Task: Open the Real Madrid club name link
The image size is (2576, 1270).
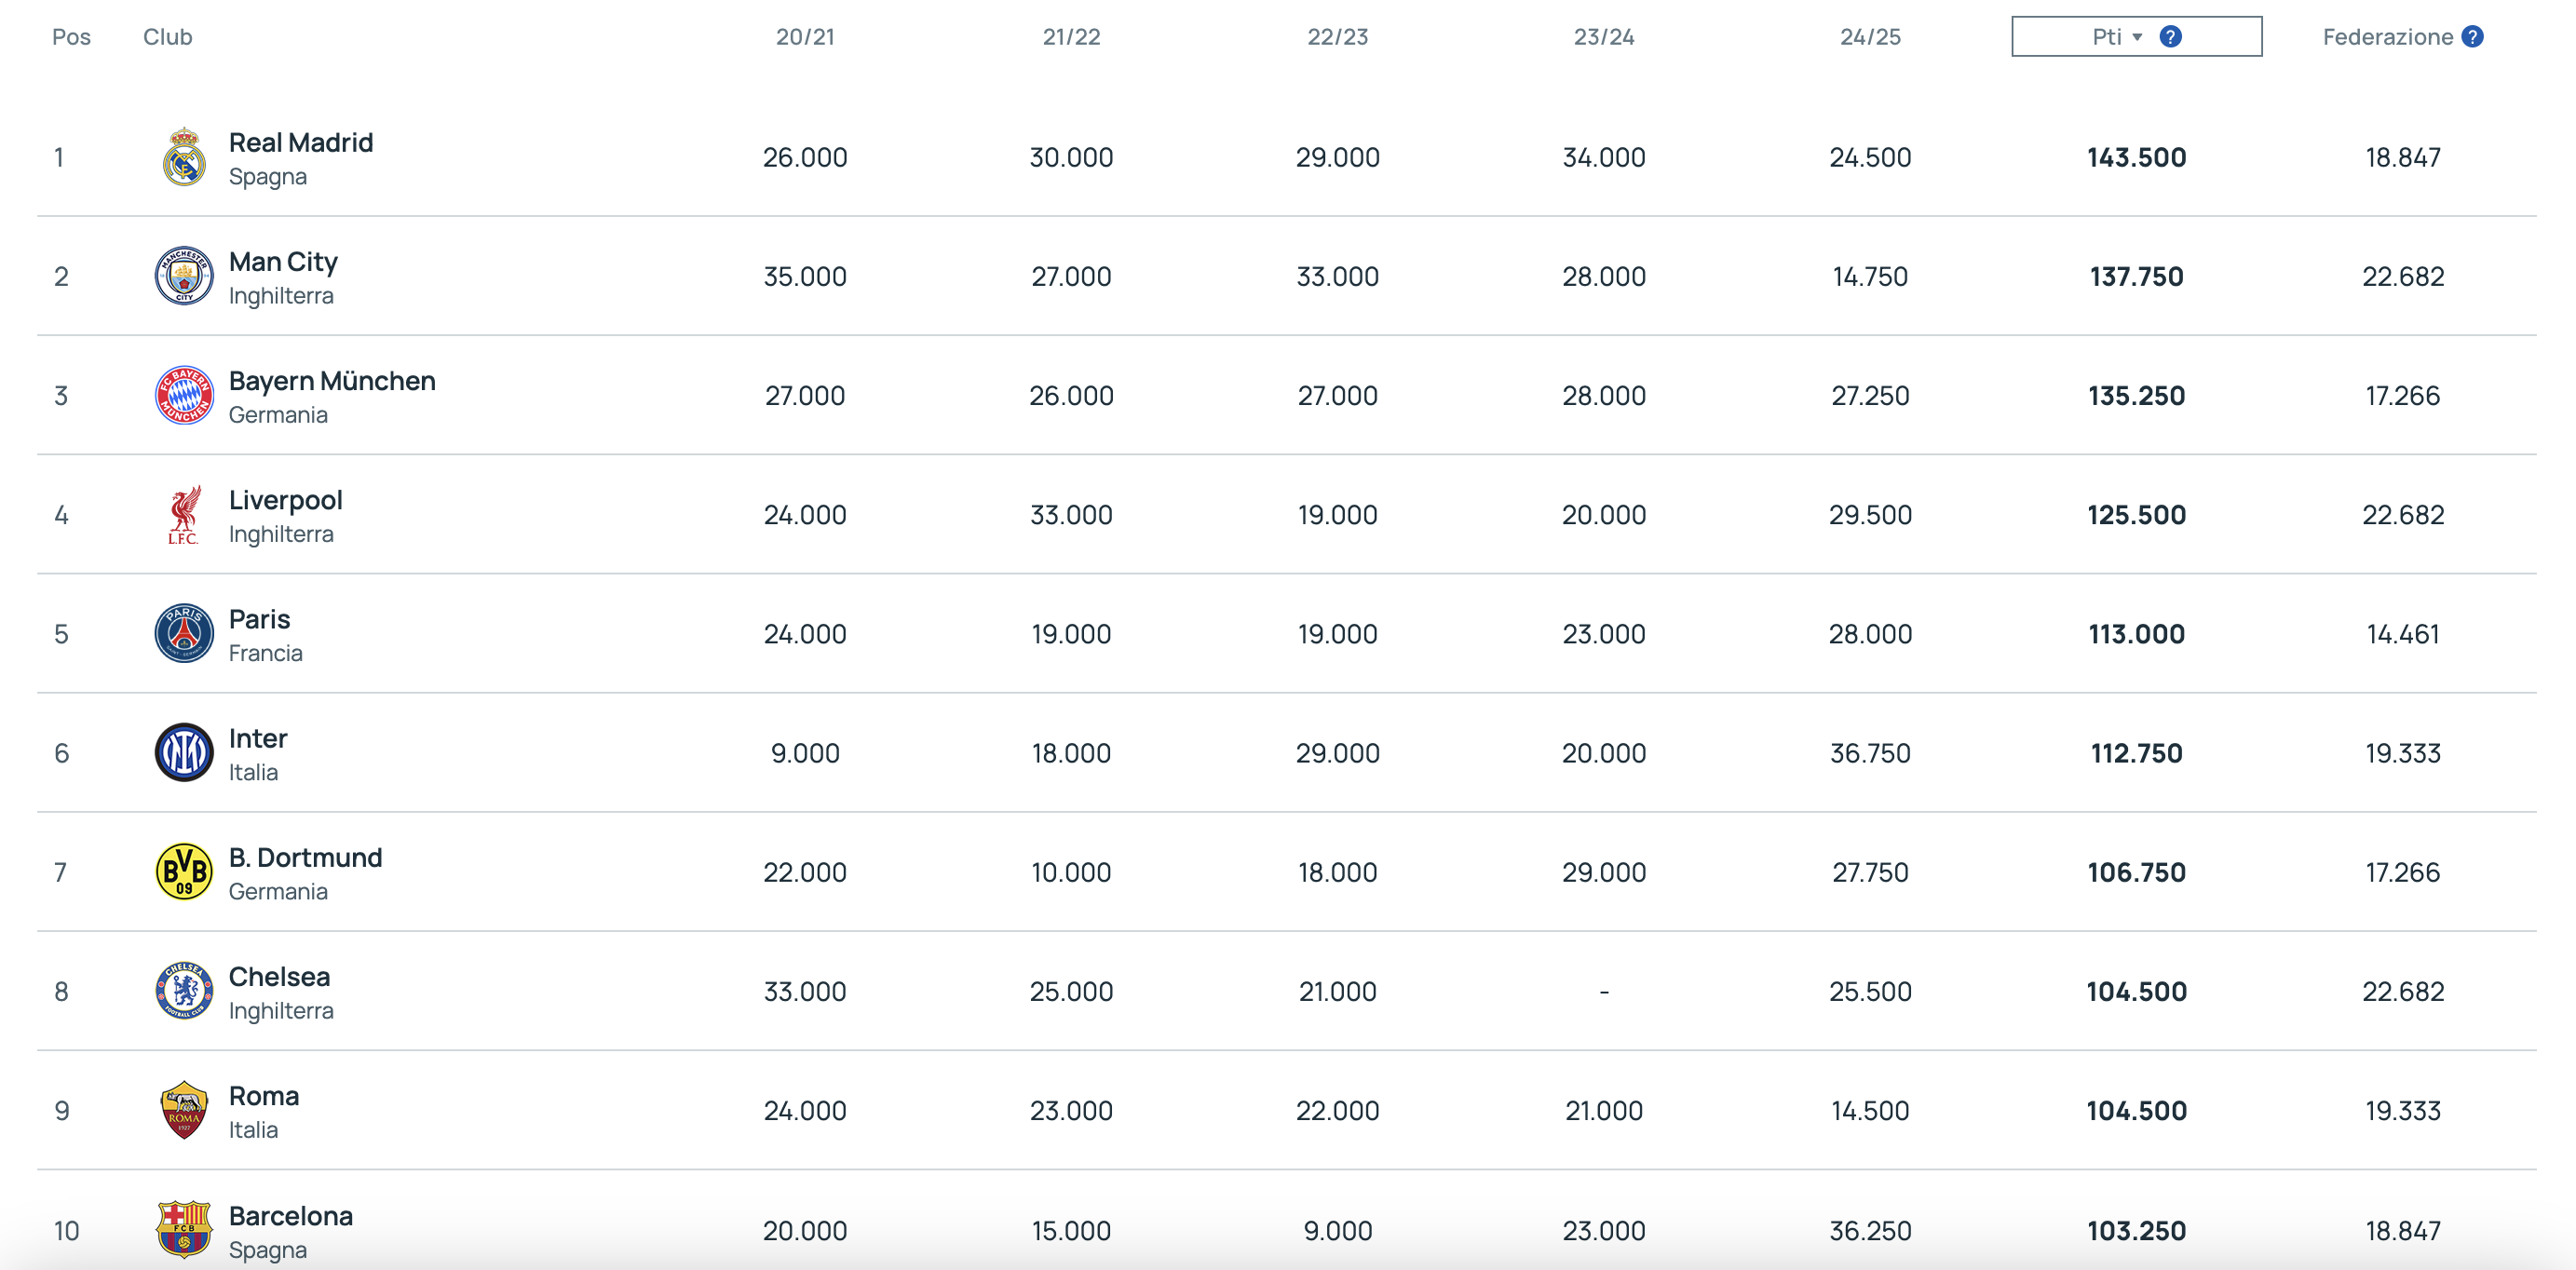Action: pos(301,142)
